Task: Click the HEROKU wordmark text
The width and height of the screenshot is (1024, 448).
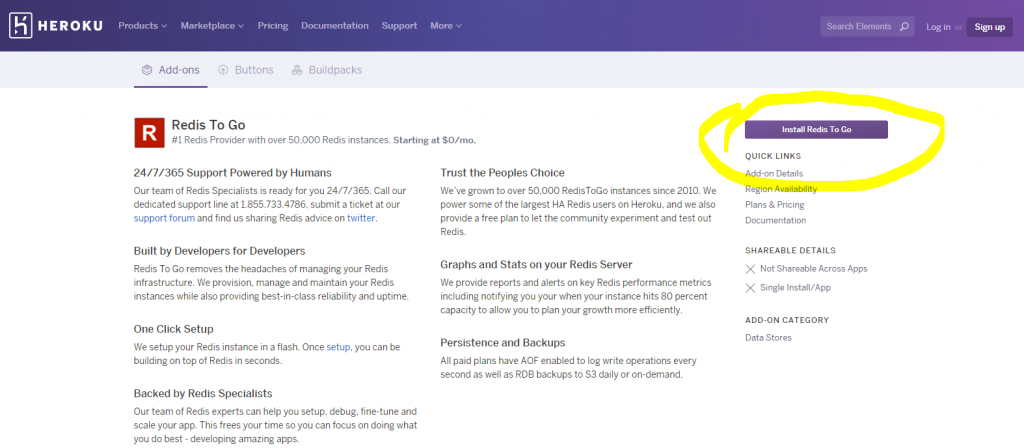Action: tap(70, 26)
